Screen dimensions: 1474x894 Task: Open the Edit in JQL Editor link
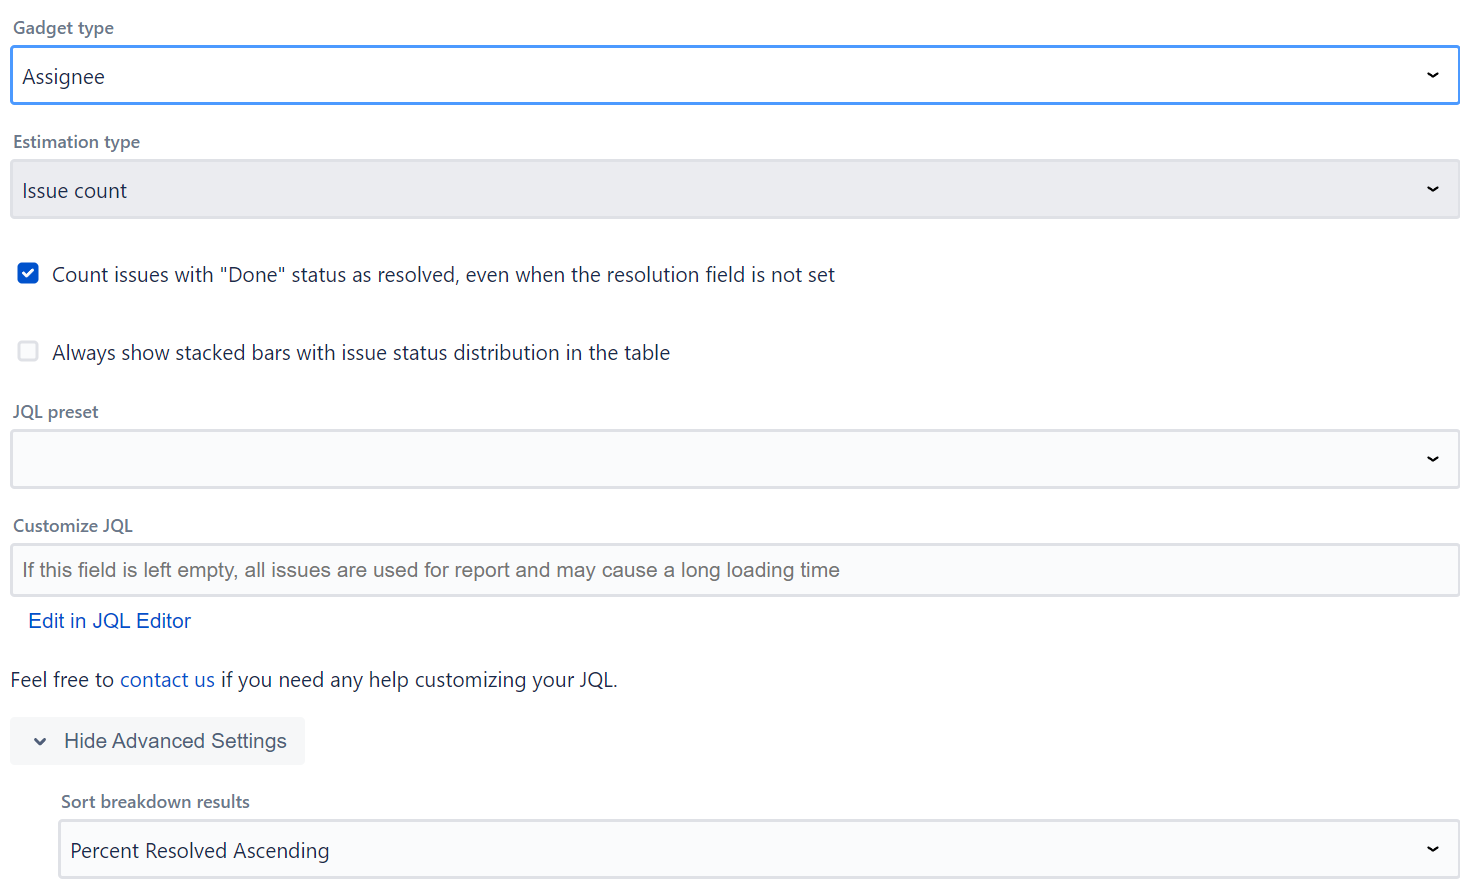coord(109,621)
